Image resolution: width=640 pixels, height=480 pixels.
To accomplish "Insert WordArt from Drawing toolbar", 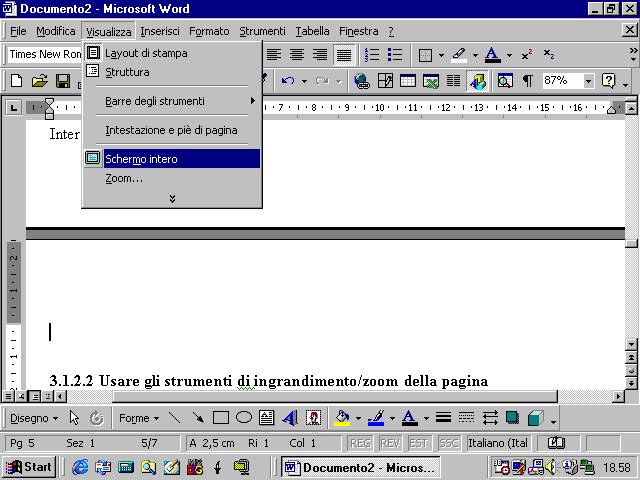I will [x=290, y=418].
